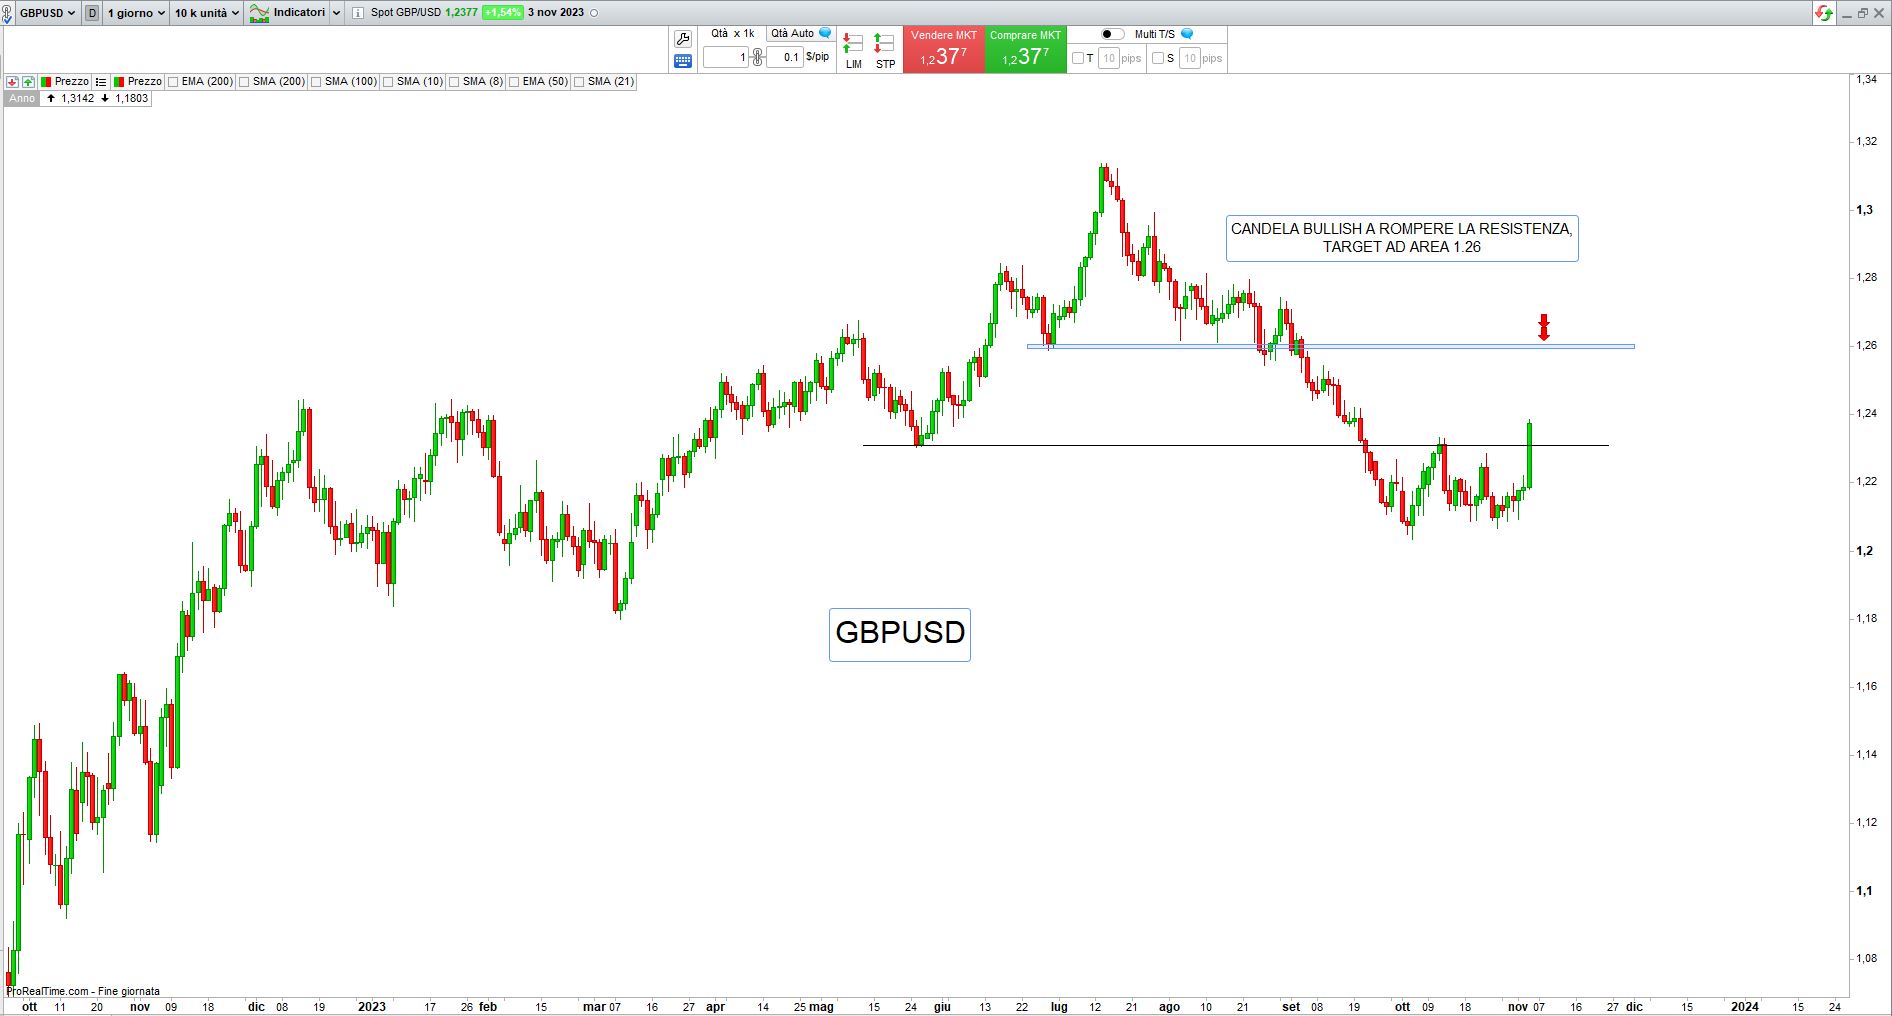The image size is (1892, 1016).
Task: Click the green up-arrow icon in the indicator bar
Action: point(28,82)
